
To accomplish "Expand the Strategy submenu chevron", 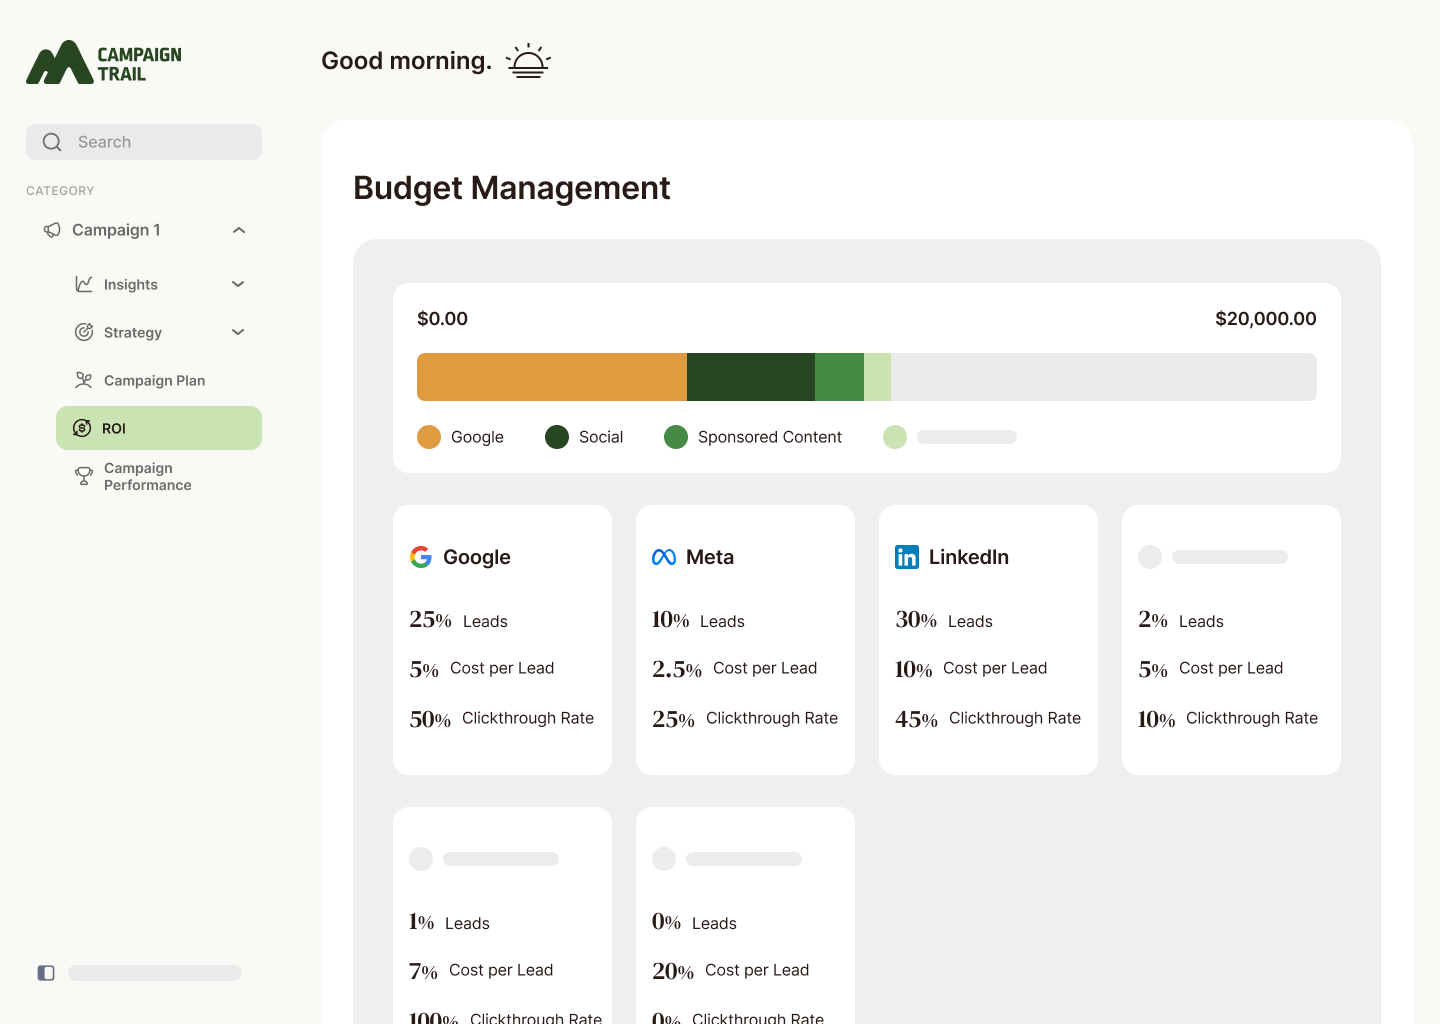I will (238, 332).
